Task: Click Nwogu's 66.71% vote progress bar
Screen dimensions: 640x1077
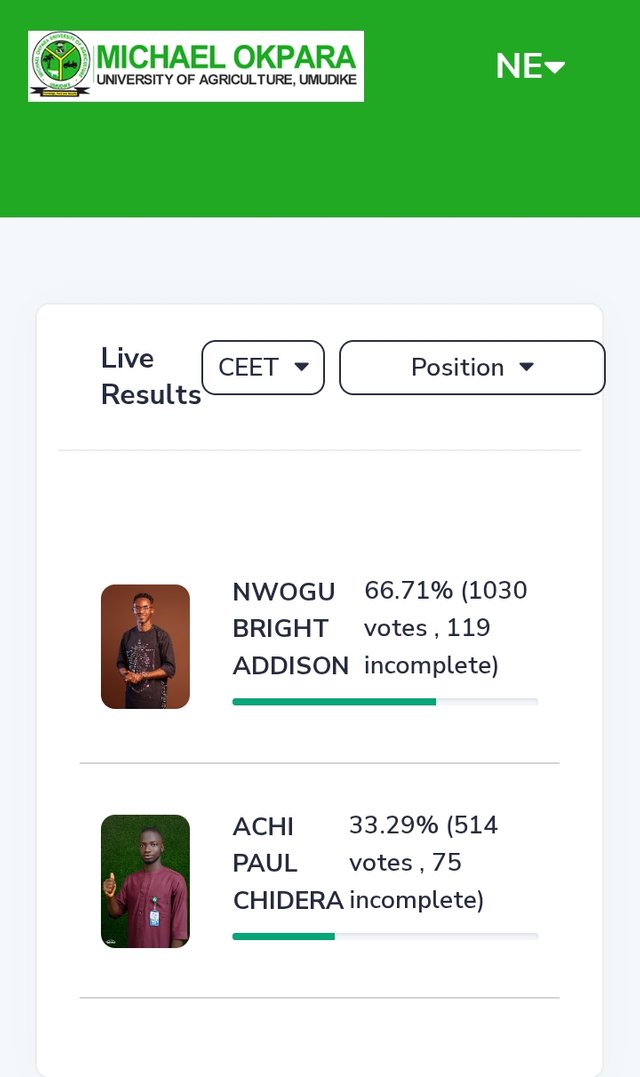Action: point(385,702)
